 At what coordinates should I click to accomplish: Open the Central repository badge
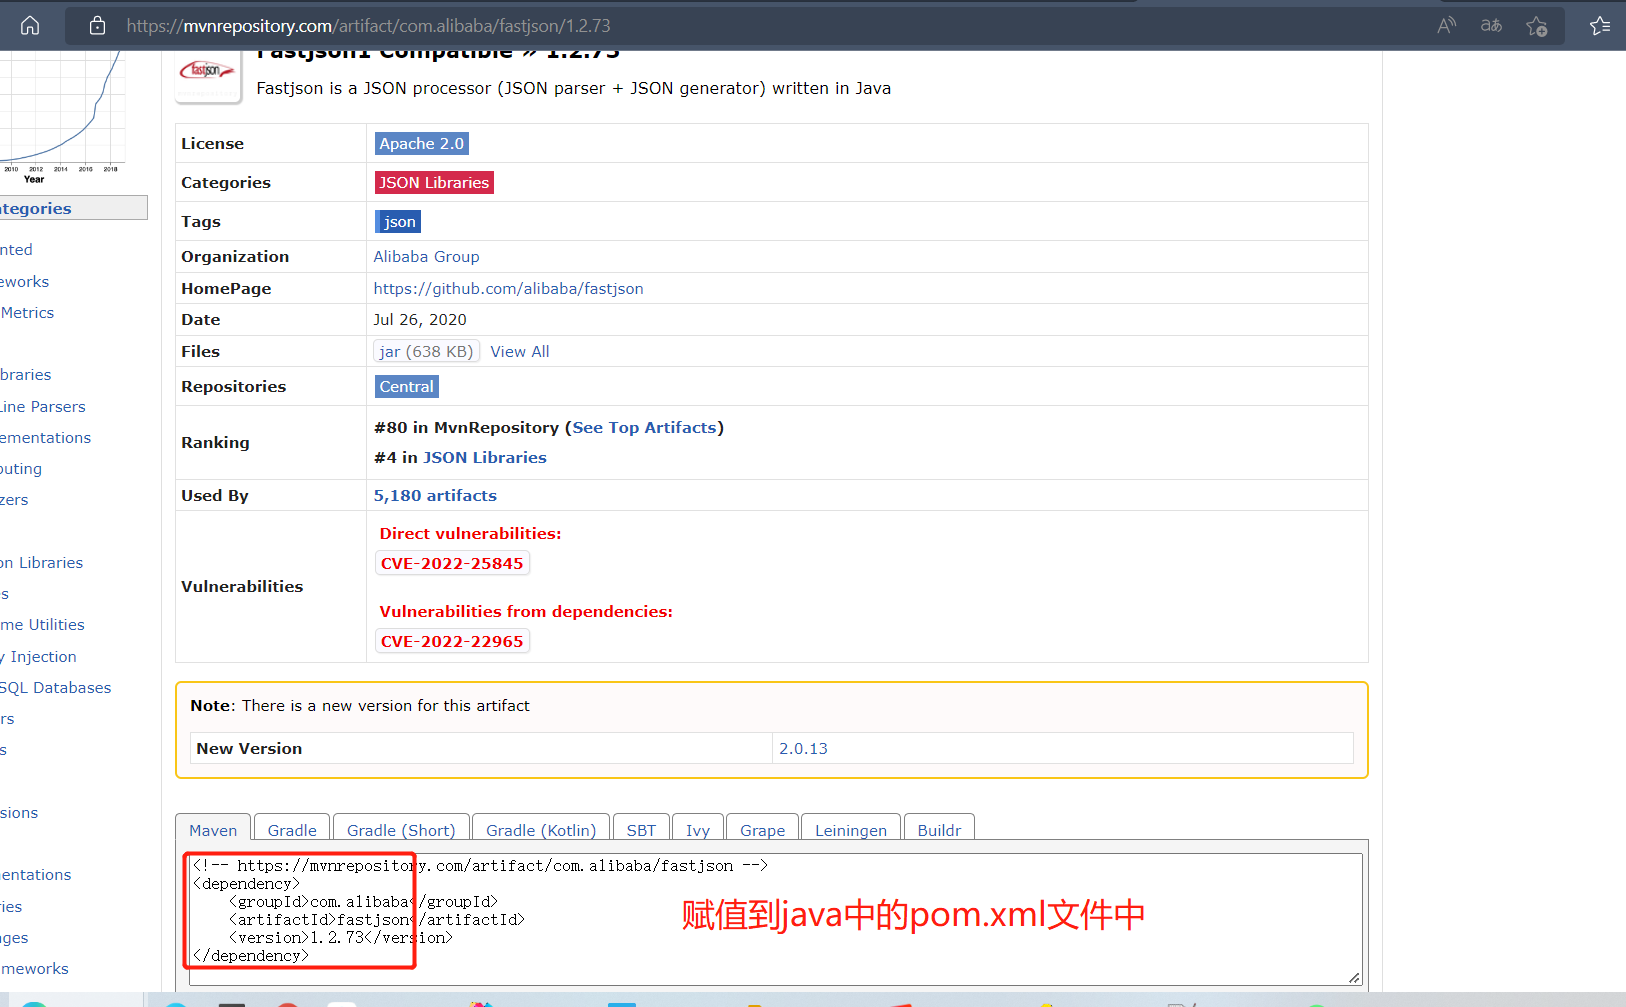[x=407, y=387]
